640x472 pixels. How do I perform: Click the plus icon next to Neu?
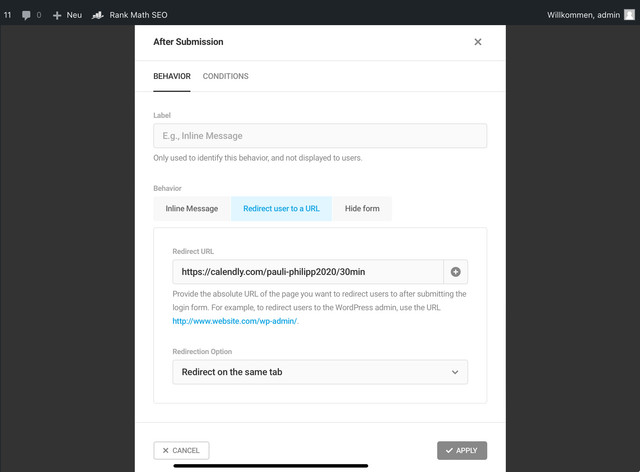click(57, 15)
